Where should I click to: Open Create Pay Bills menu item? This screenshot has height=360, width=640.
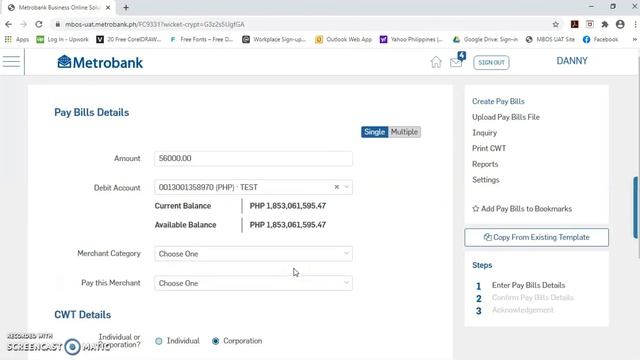tap(498, 101)
